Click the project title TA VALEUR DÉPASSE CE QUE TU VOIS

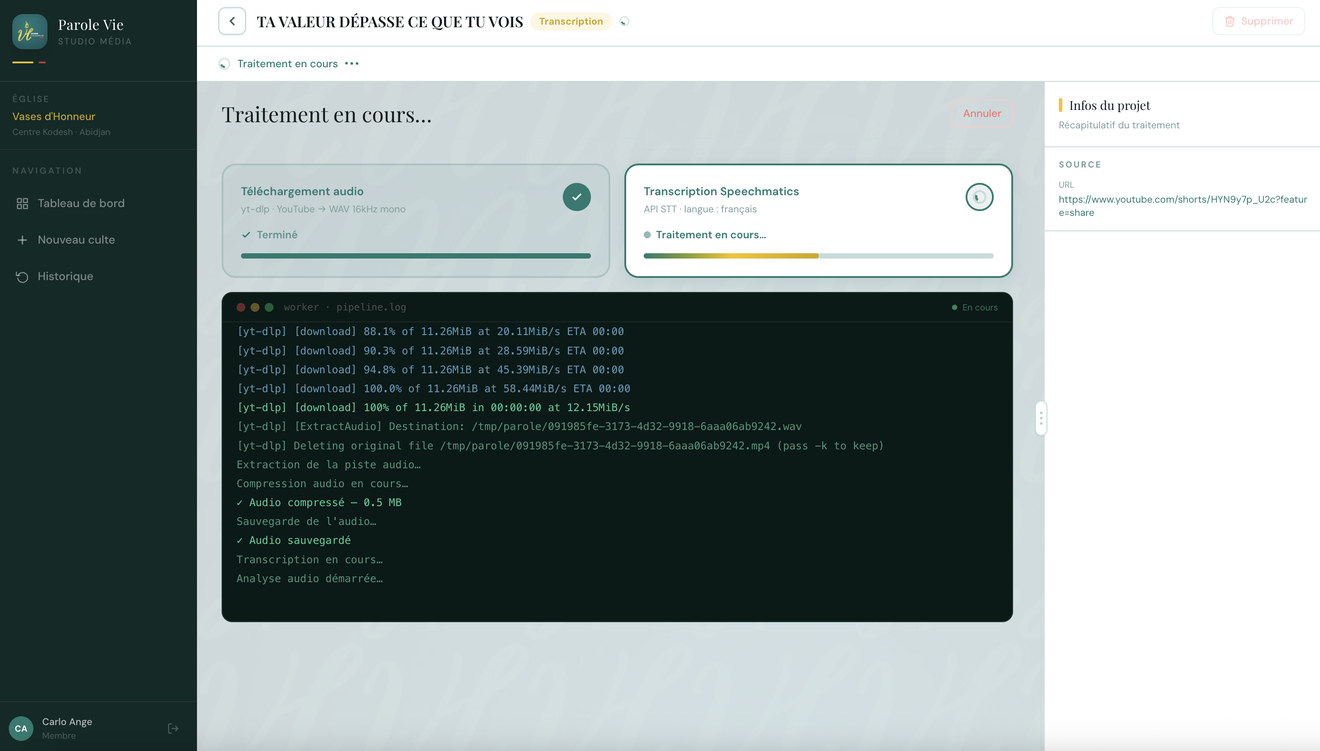[390, 21]
